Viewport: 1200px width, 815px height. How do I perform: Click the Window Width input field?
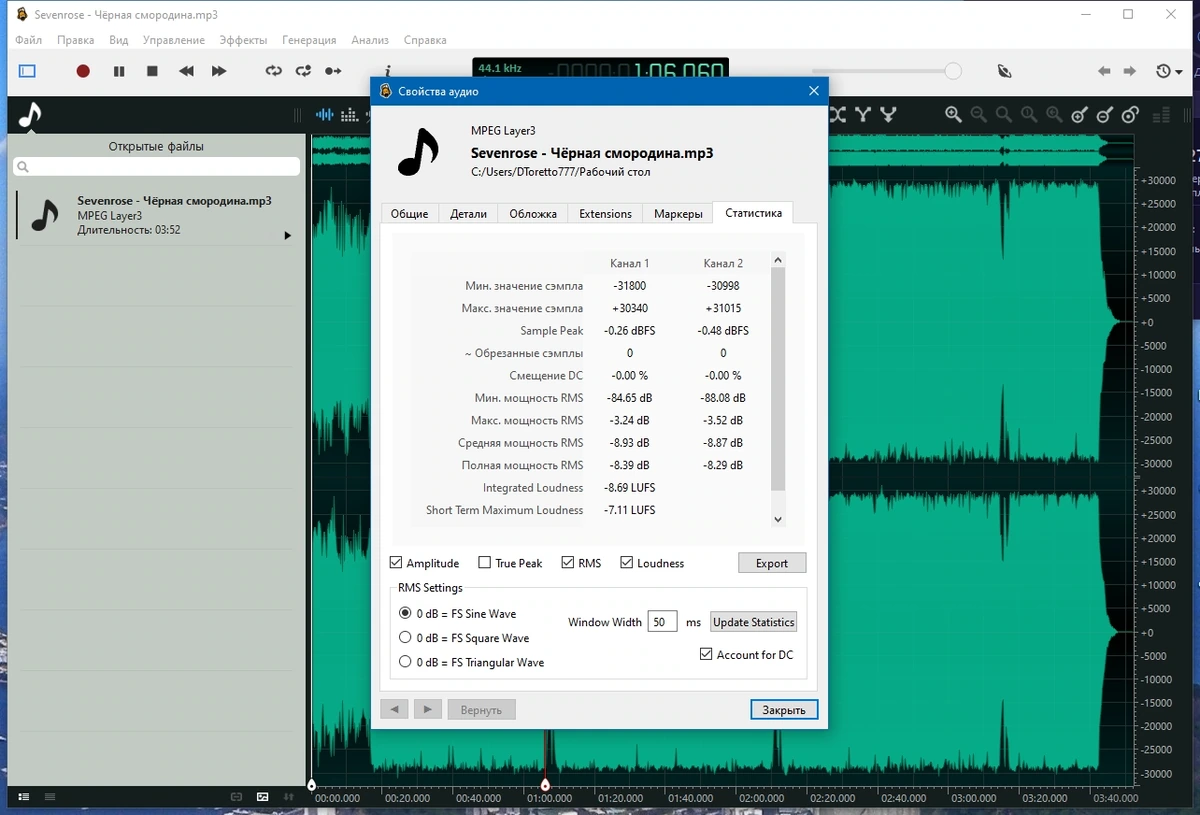point(662,622)
